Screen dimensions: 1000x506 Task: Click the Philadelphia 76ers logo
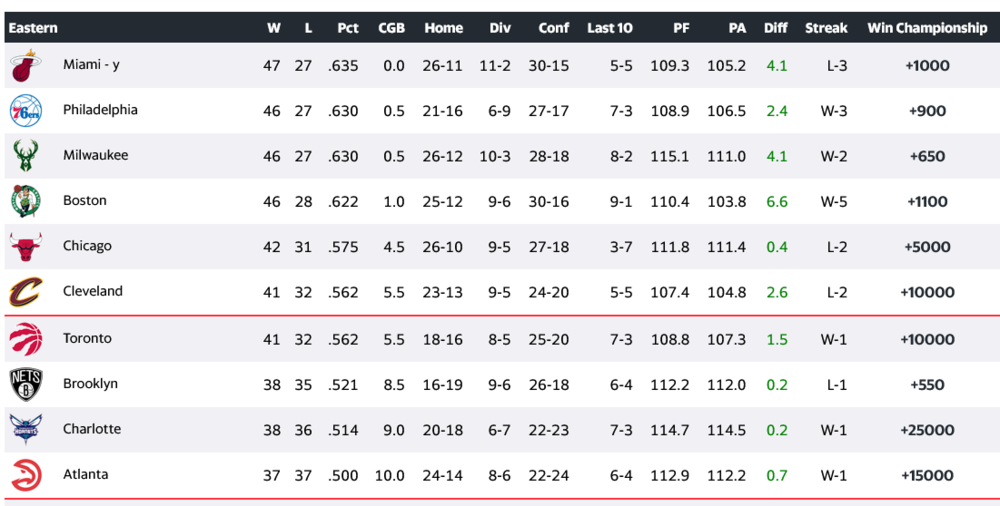pyautogui.click(x=25, y=111)
